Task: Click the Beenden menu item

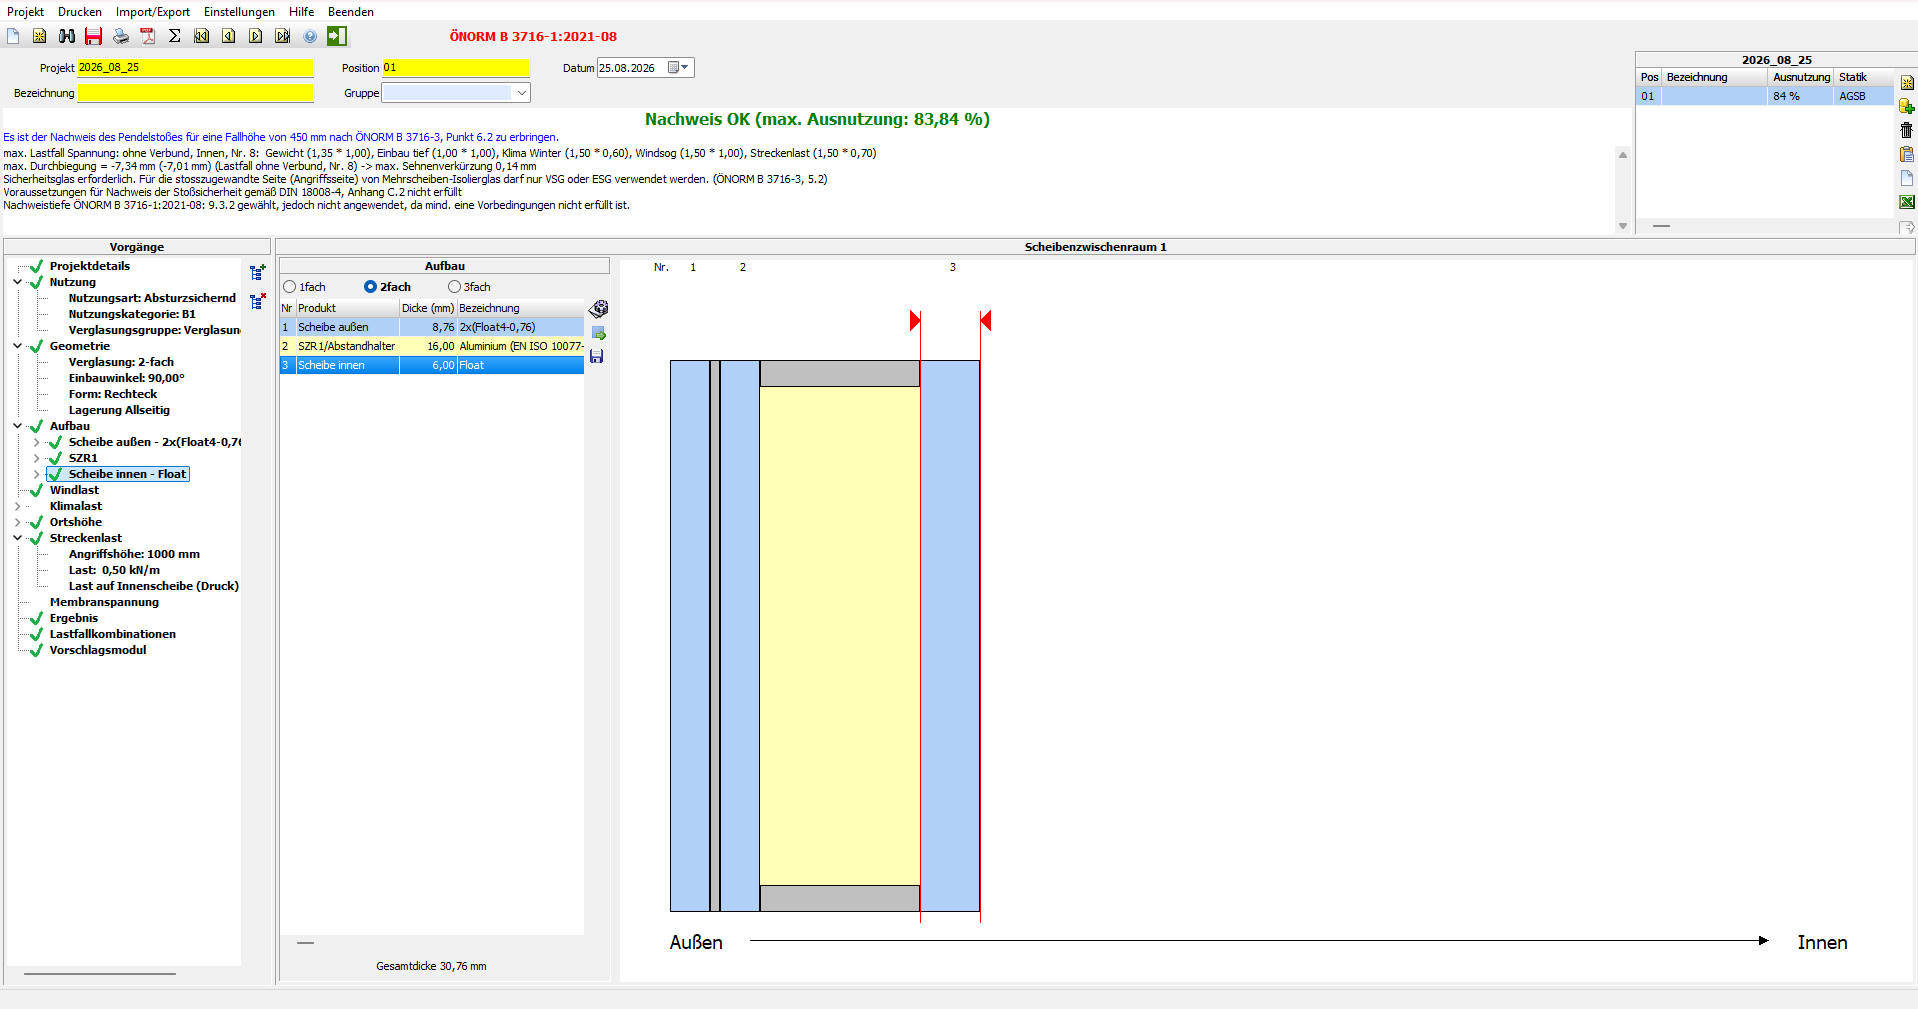Action: [x=351, y=12]
